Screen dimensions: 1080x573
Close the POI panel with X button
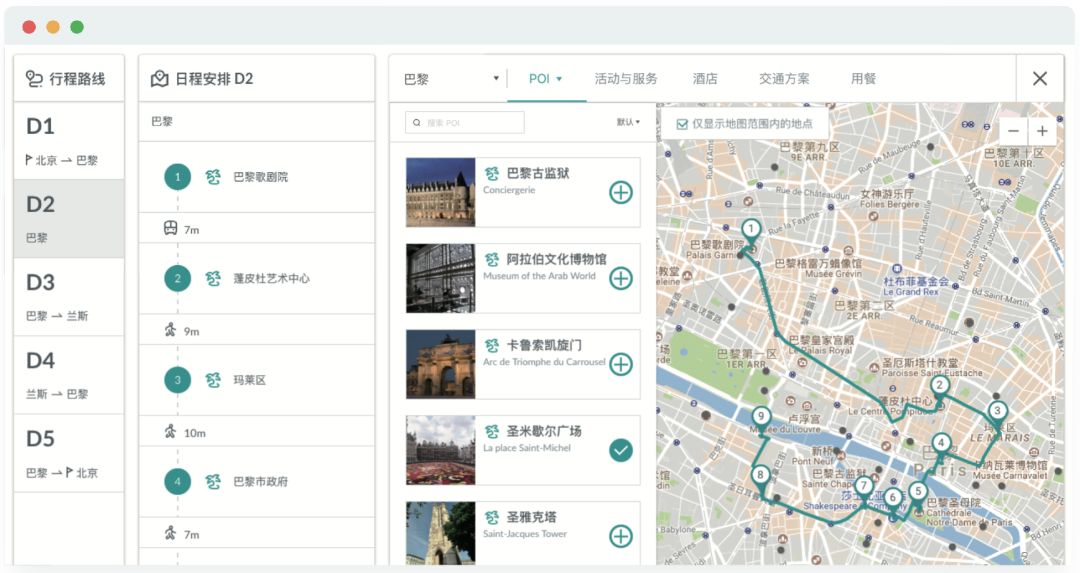tap(1040, 79)
